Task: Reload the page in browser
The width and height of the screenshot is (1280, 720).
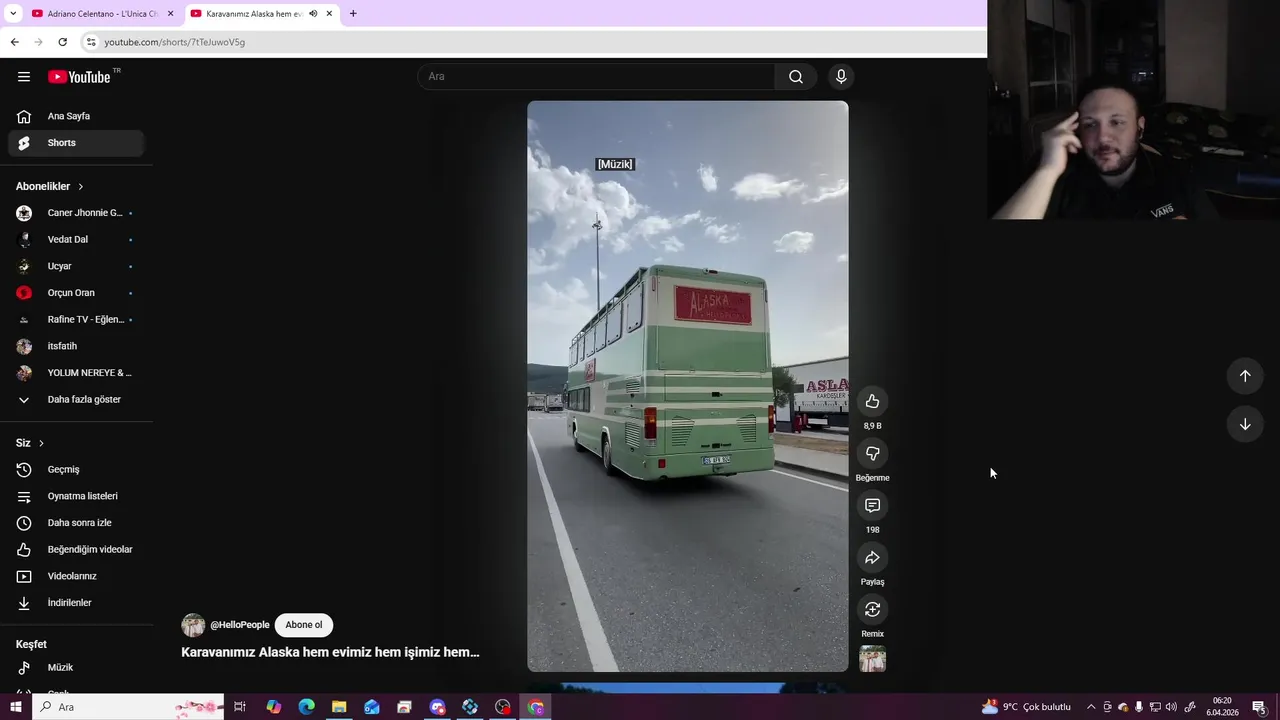Action: click(62, 42)
